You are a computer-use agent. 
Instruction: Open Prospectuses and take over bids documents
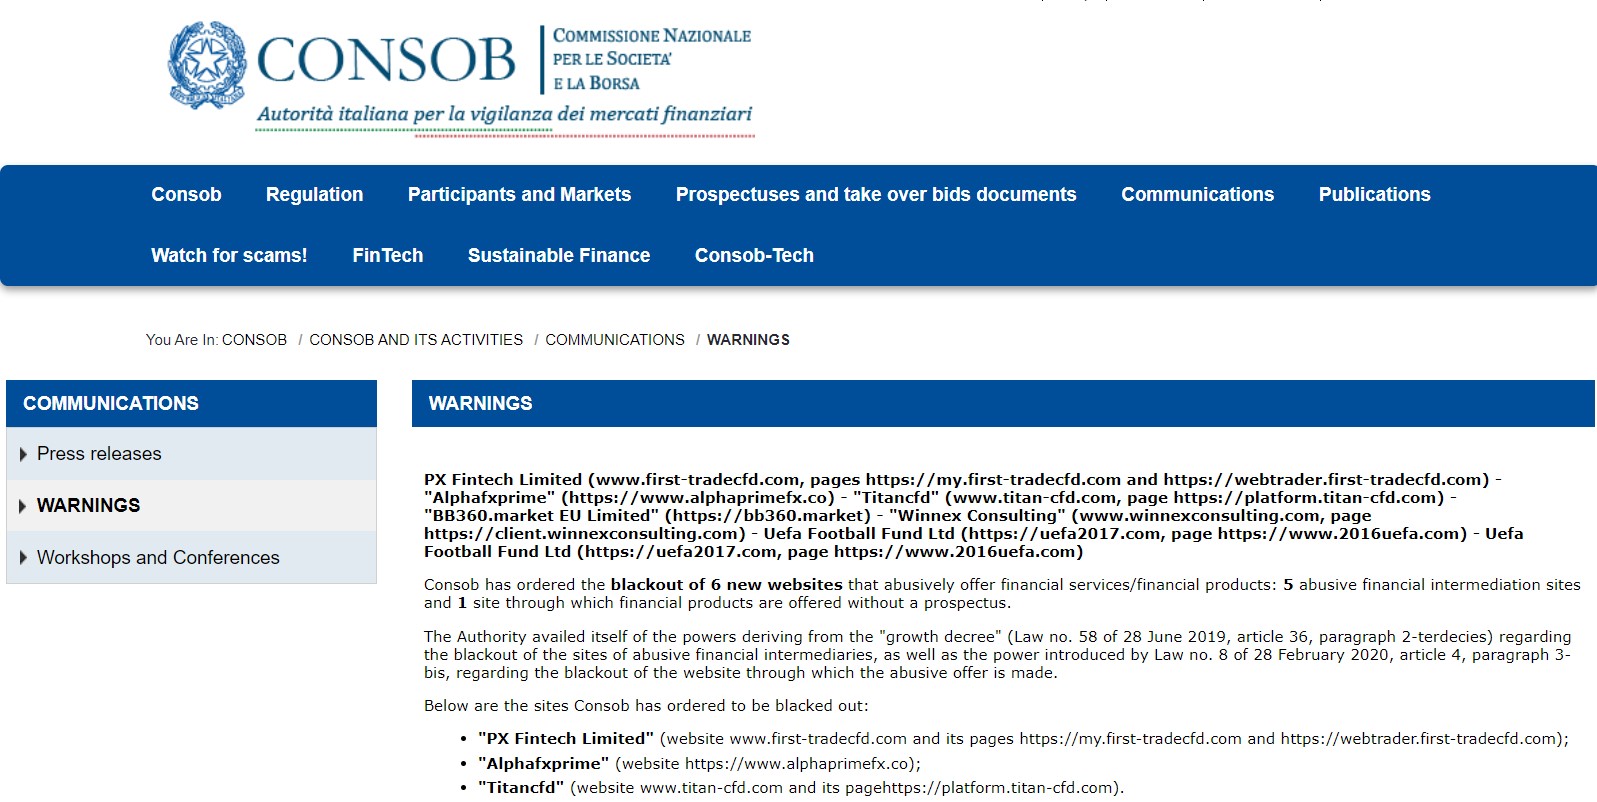click(876, 195)
